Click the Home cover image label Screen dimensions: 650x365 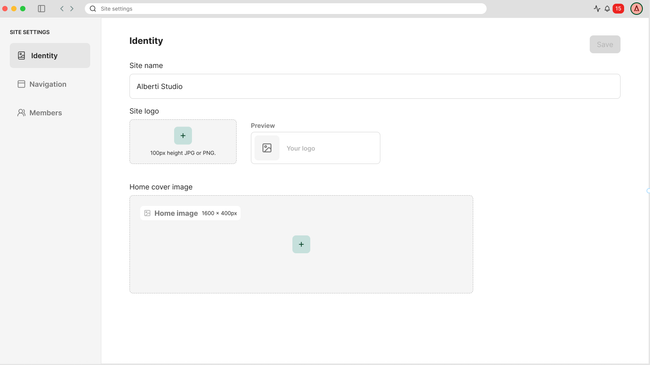pos(161,187)
